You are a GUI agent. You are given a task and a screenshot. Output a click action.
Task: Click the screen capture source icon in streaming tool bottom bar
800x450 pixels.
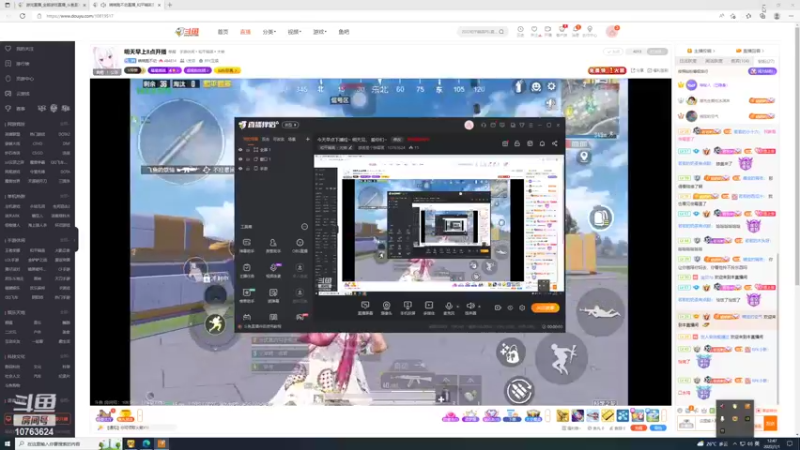tap(365, 306)
